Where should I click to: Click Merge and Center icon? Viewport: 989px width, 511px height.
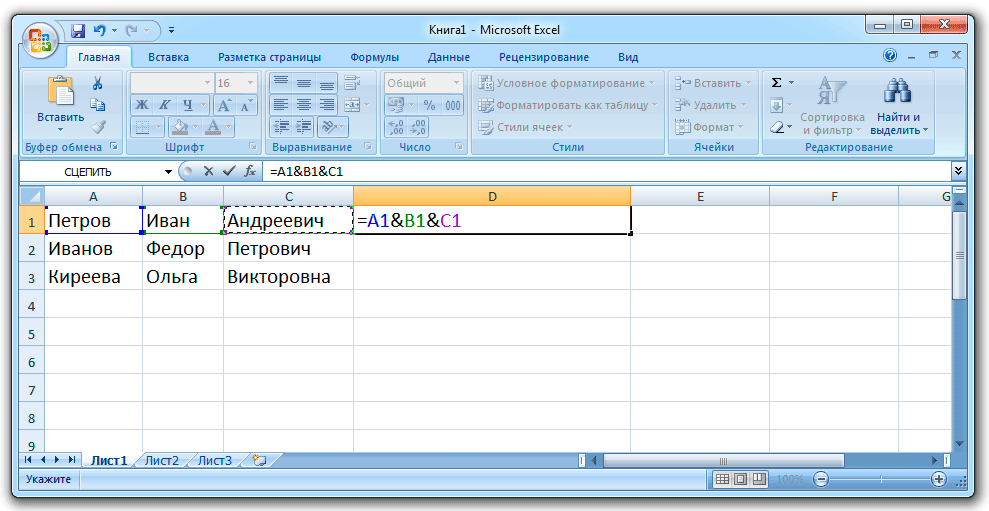pyautogui.click(x=351, y=105)
